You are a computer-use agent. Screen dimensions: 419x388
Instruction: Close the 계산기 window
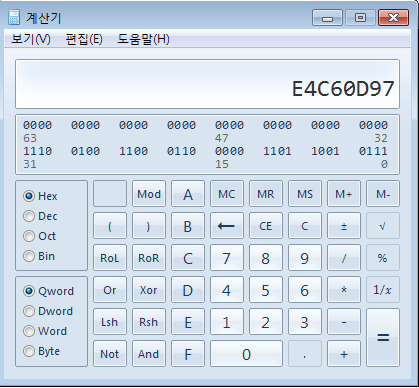pos(393,18)
